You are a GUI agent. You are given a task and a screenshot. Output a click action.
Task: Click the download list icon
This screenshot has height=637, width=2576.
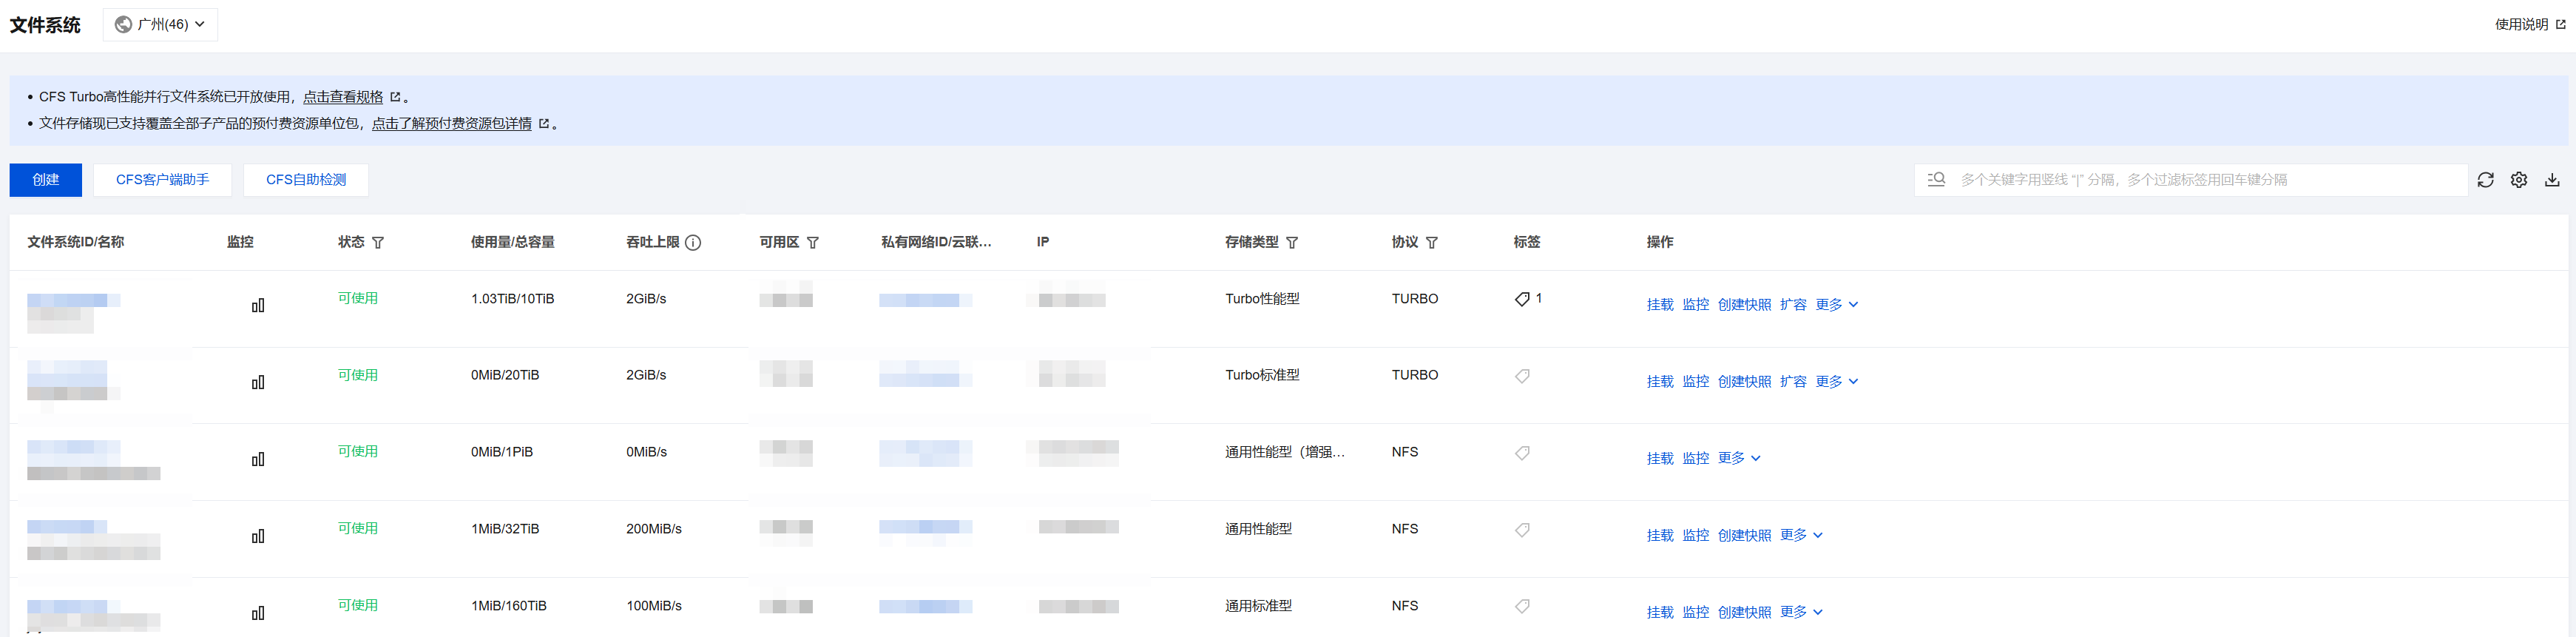coord(2552,180)
